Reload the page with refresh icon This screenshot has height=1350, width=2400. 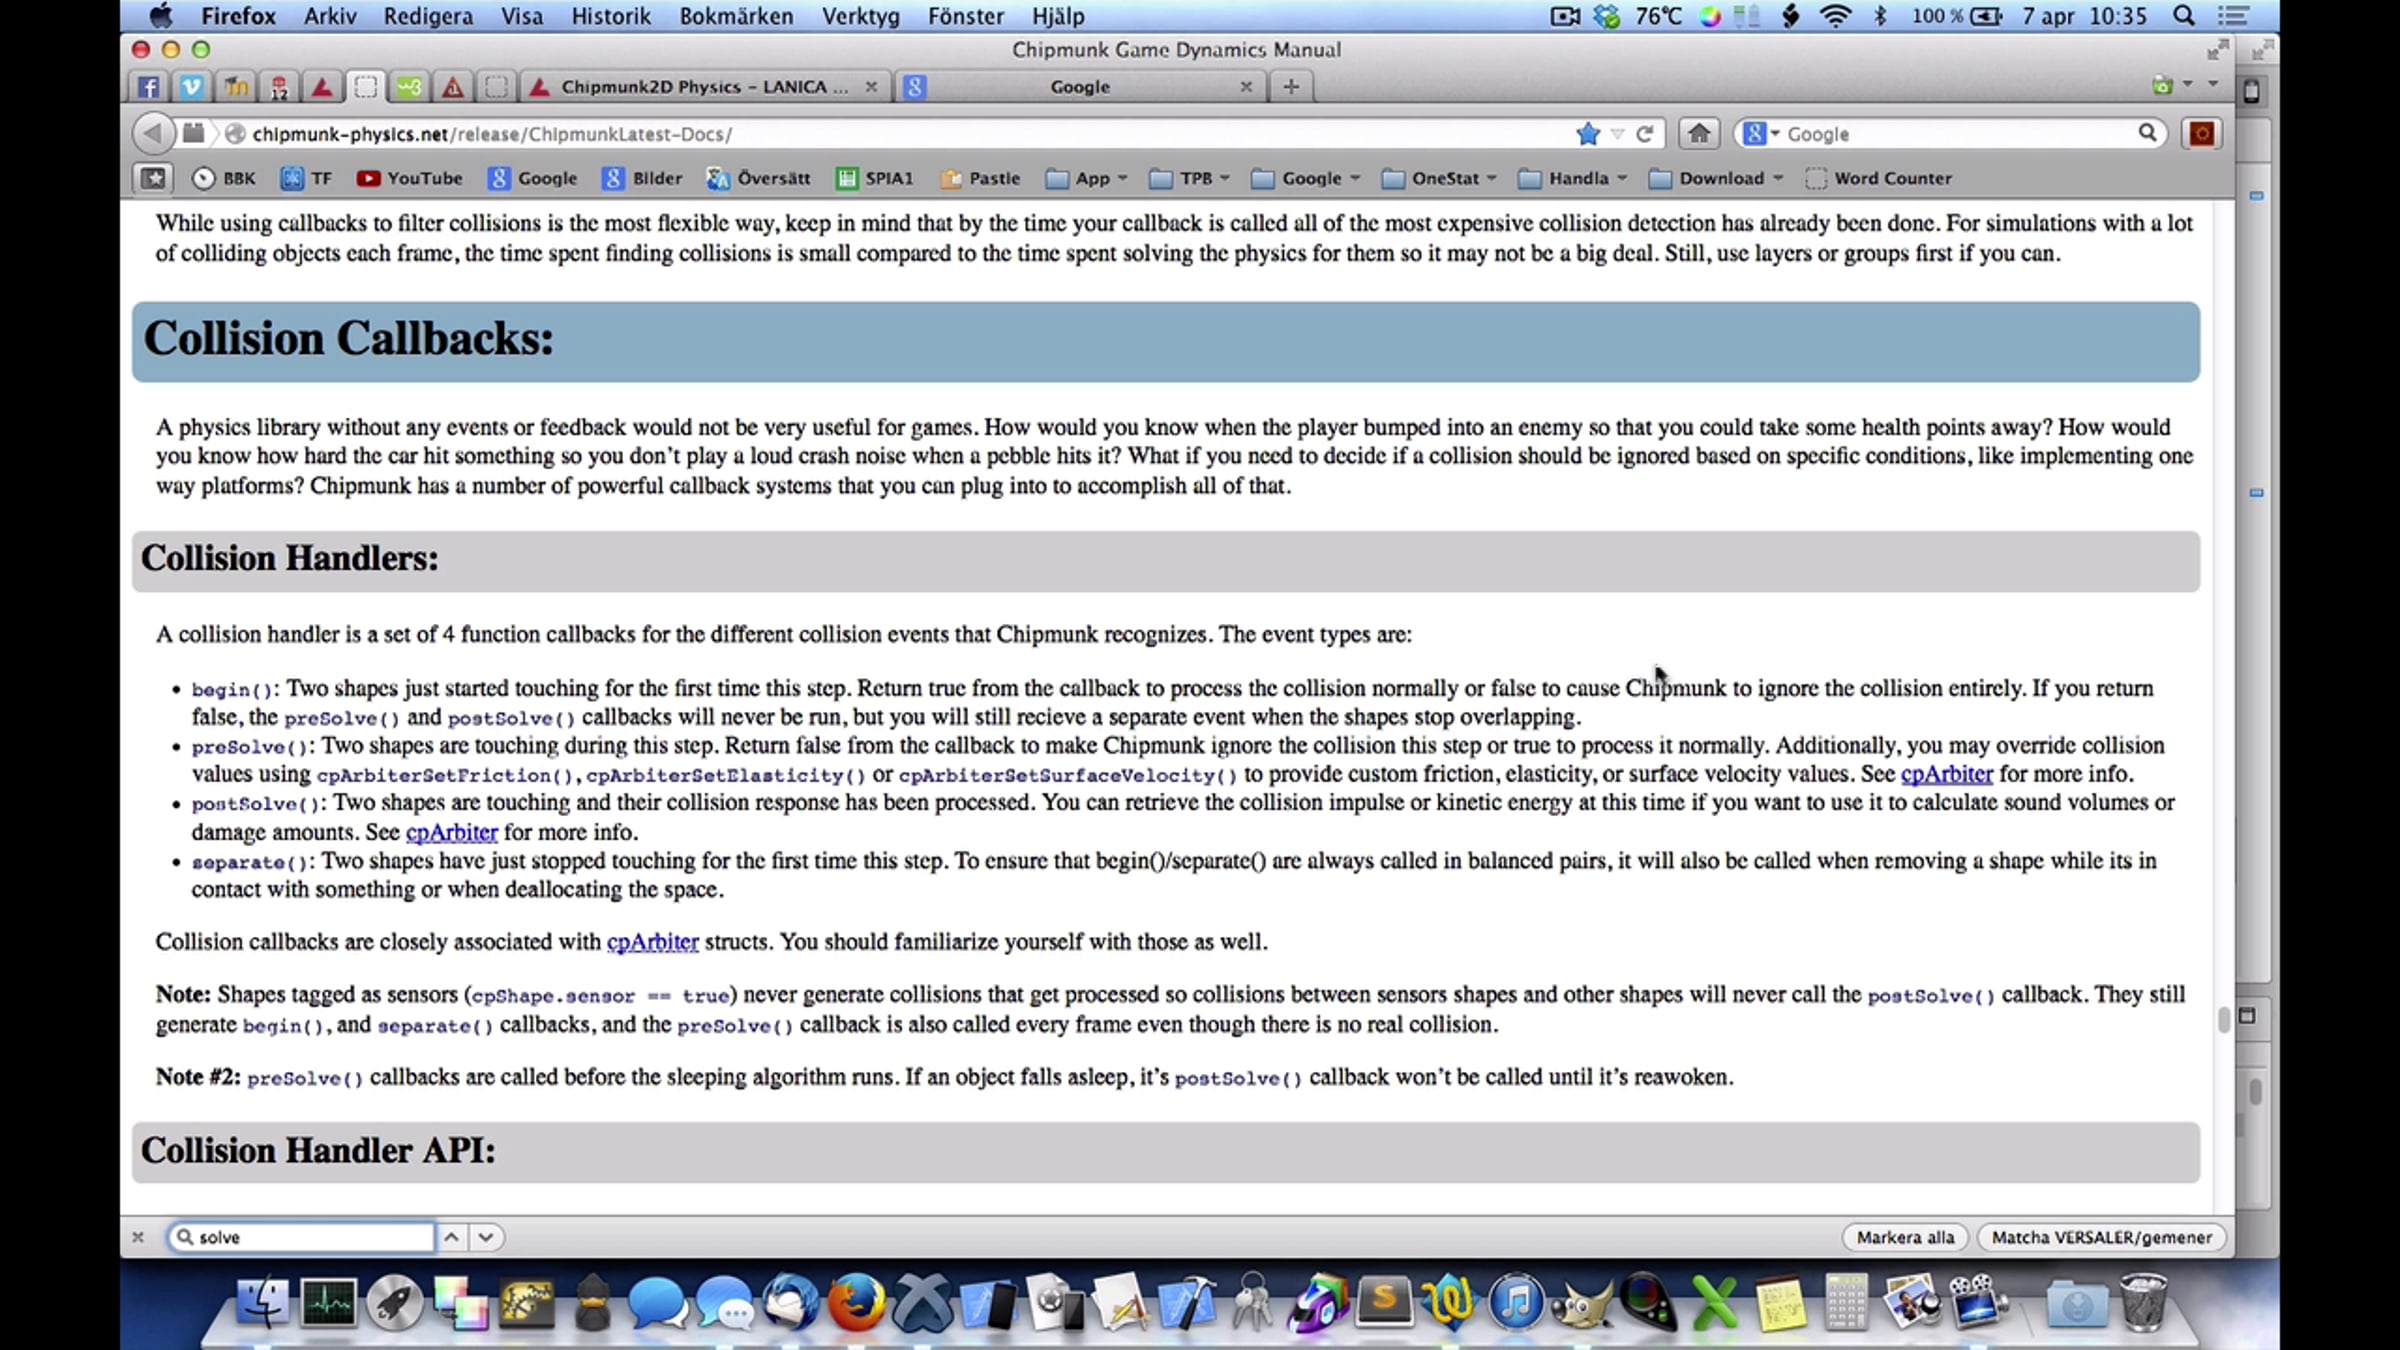pyautogui.click(x=1645, y=133)
